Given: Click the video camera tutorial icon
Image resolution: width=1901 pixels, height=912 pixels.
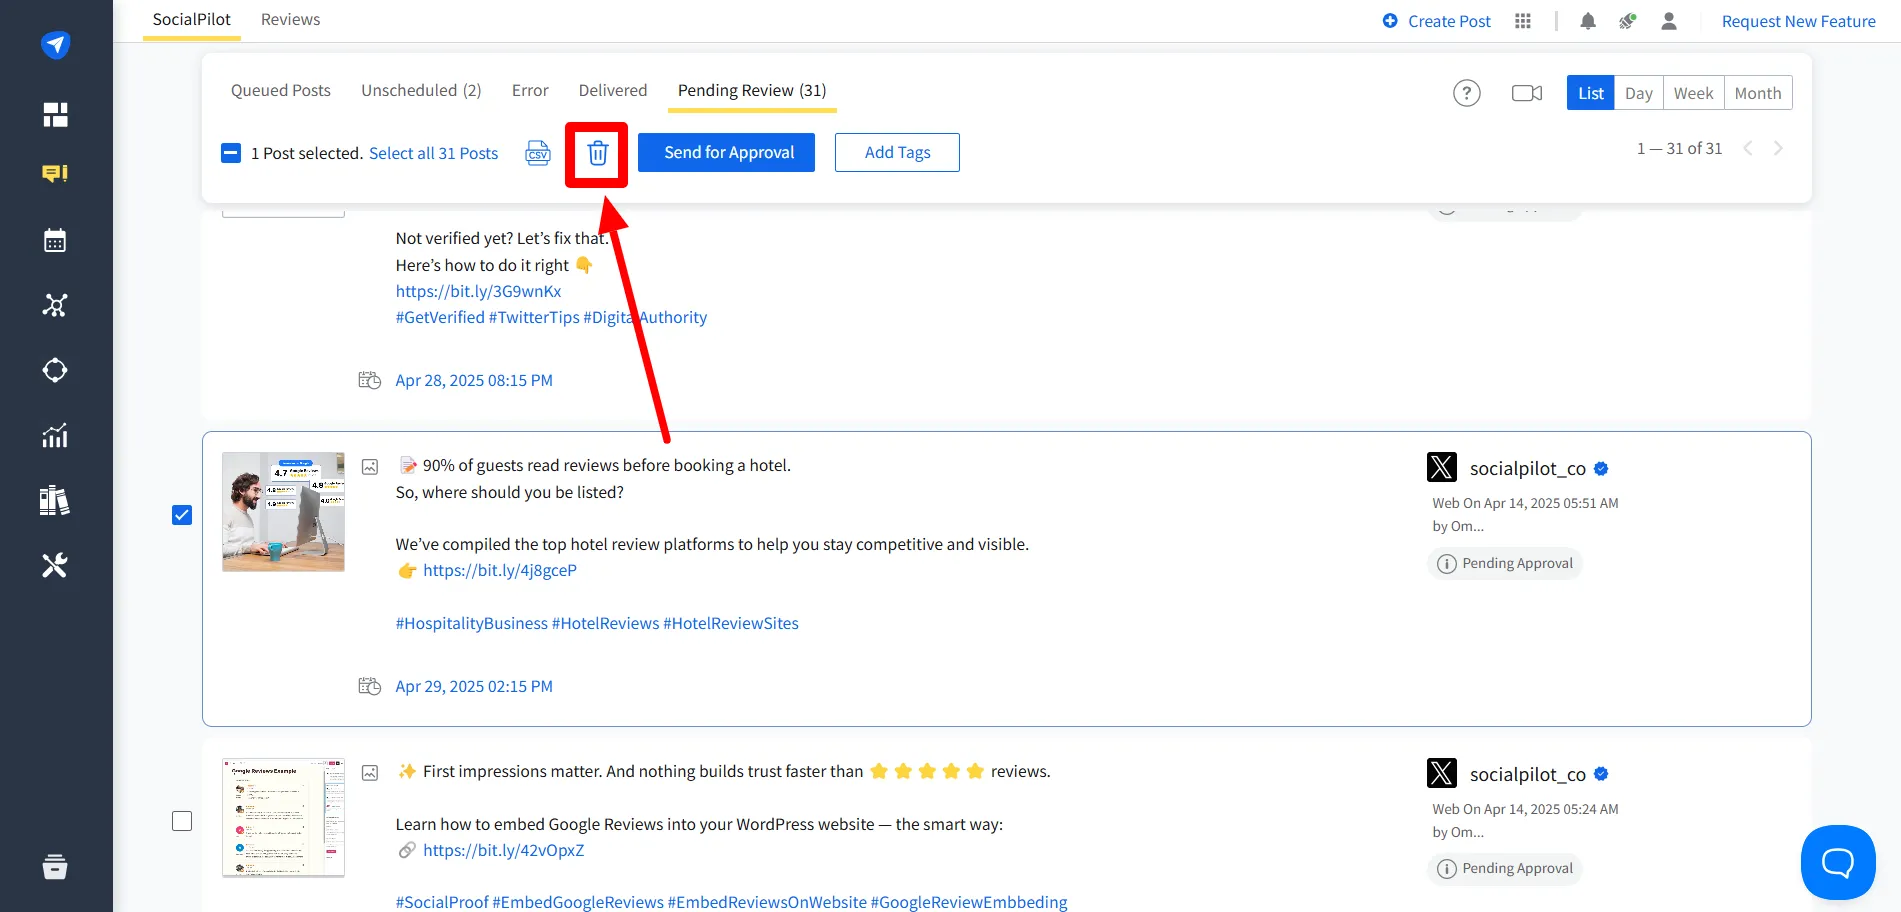Looking at the screenshot, I should coord(1527,93).
